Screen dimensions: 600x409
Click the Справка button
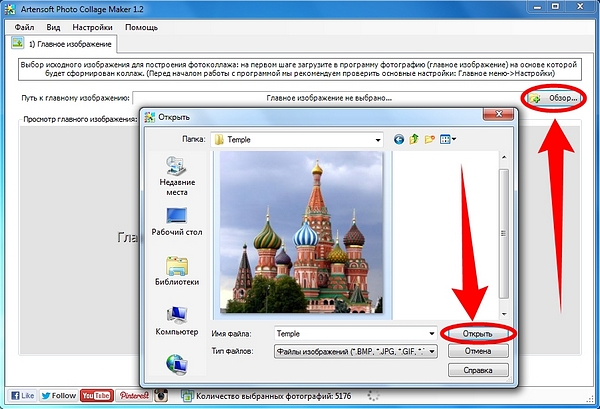point(478,370)
